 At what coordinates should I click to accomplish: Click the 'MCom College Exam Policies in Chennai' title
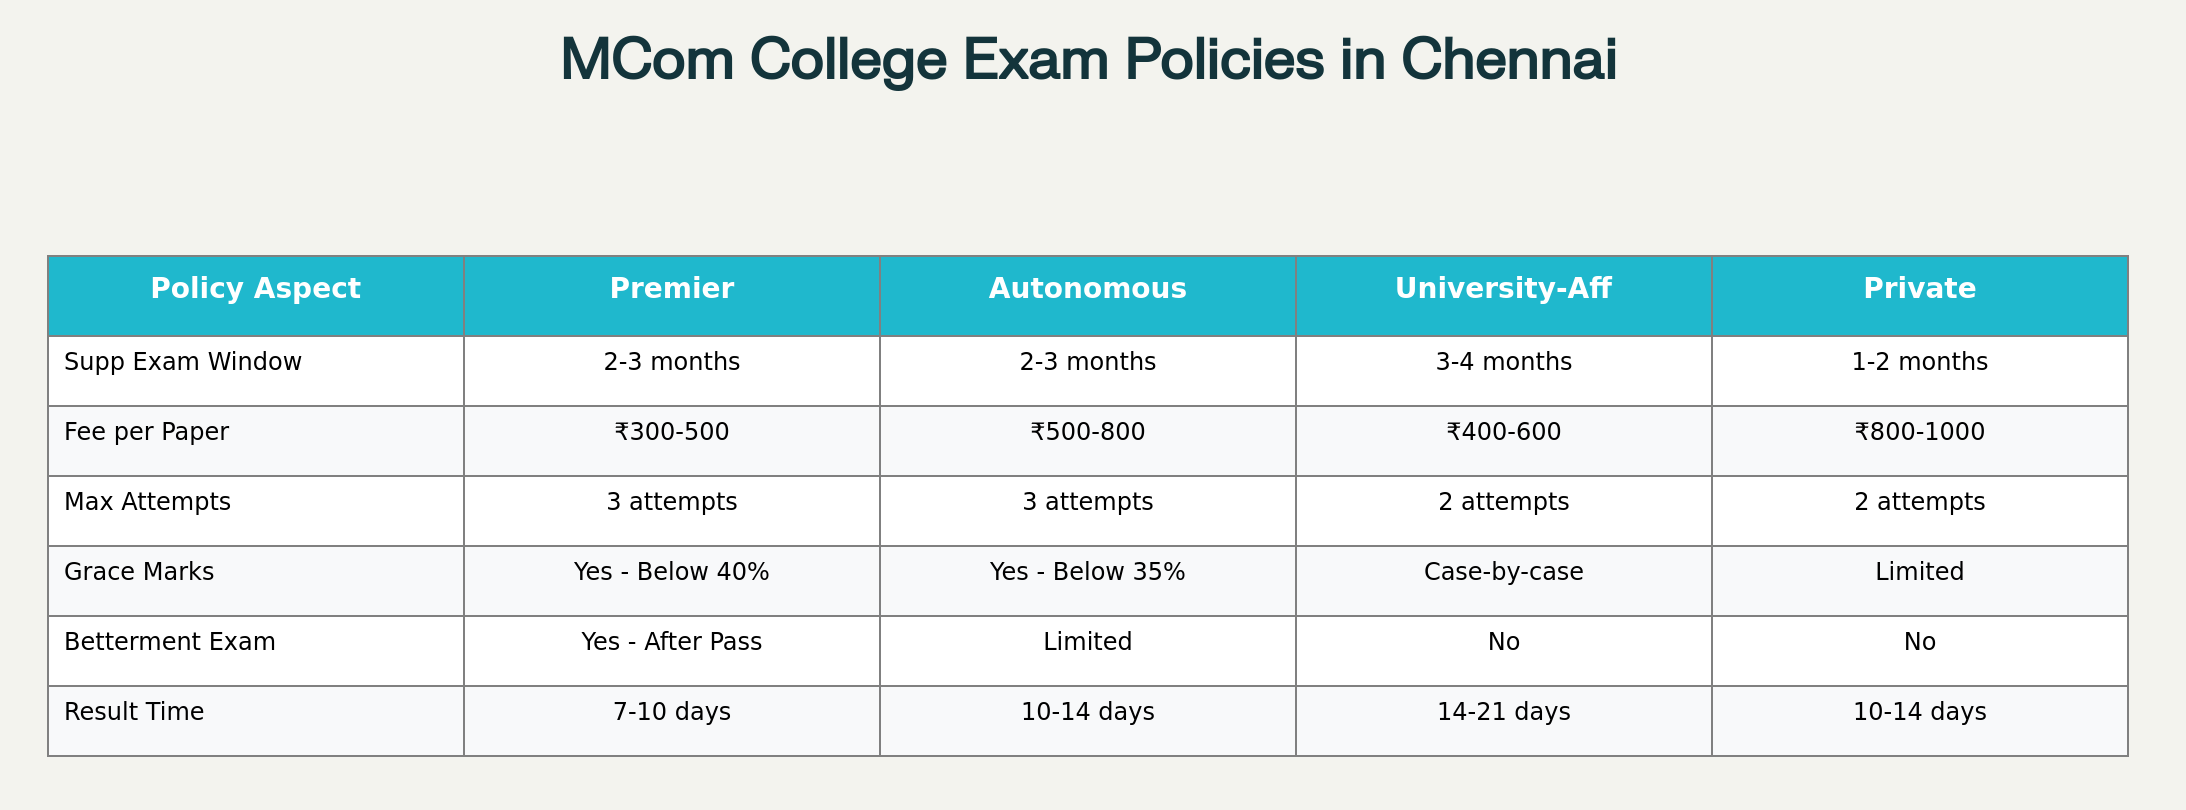(x=1089, y=60)
